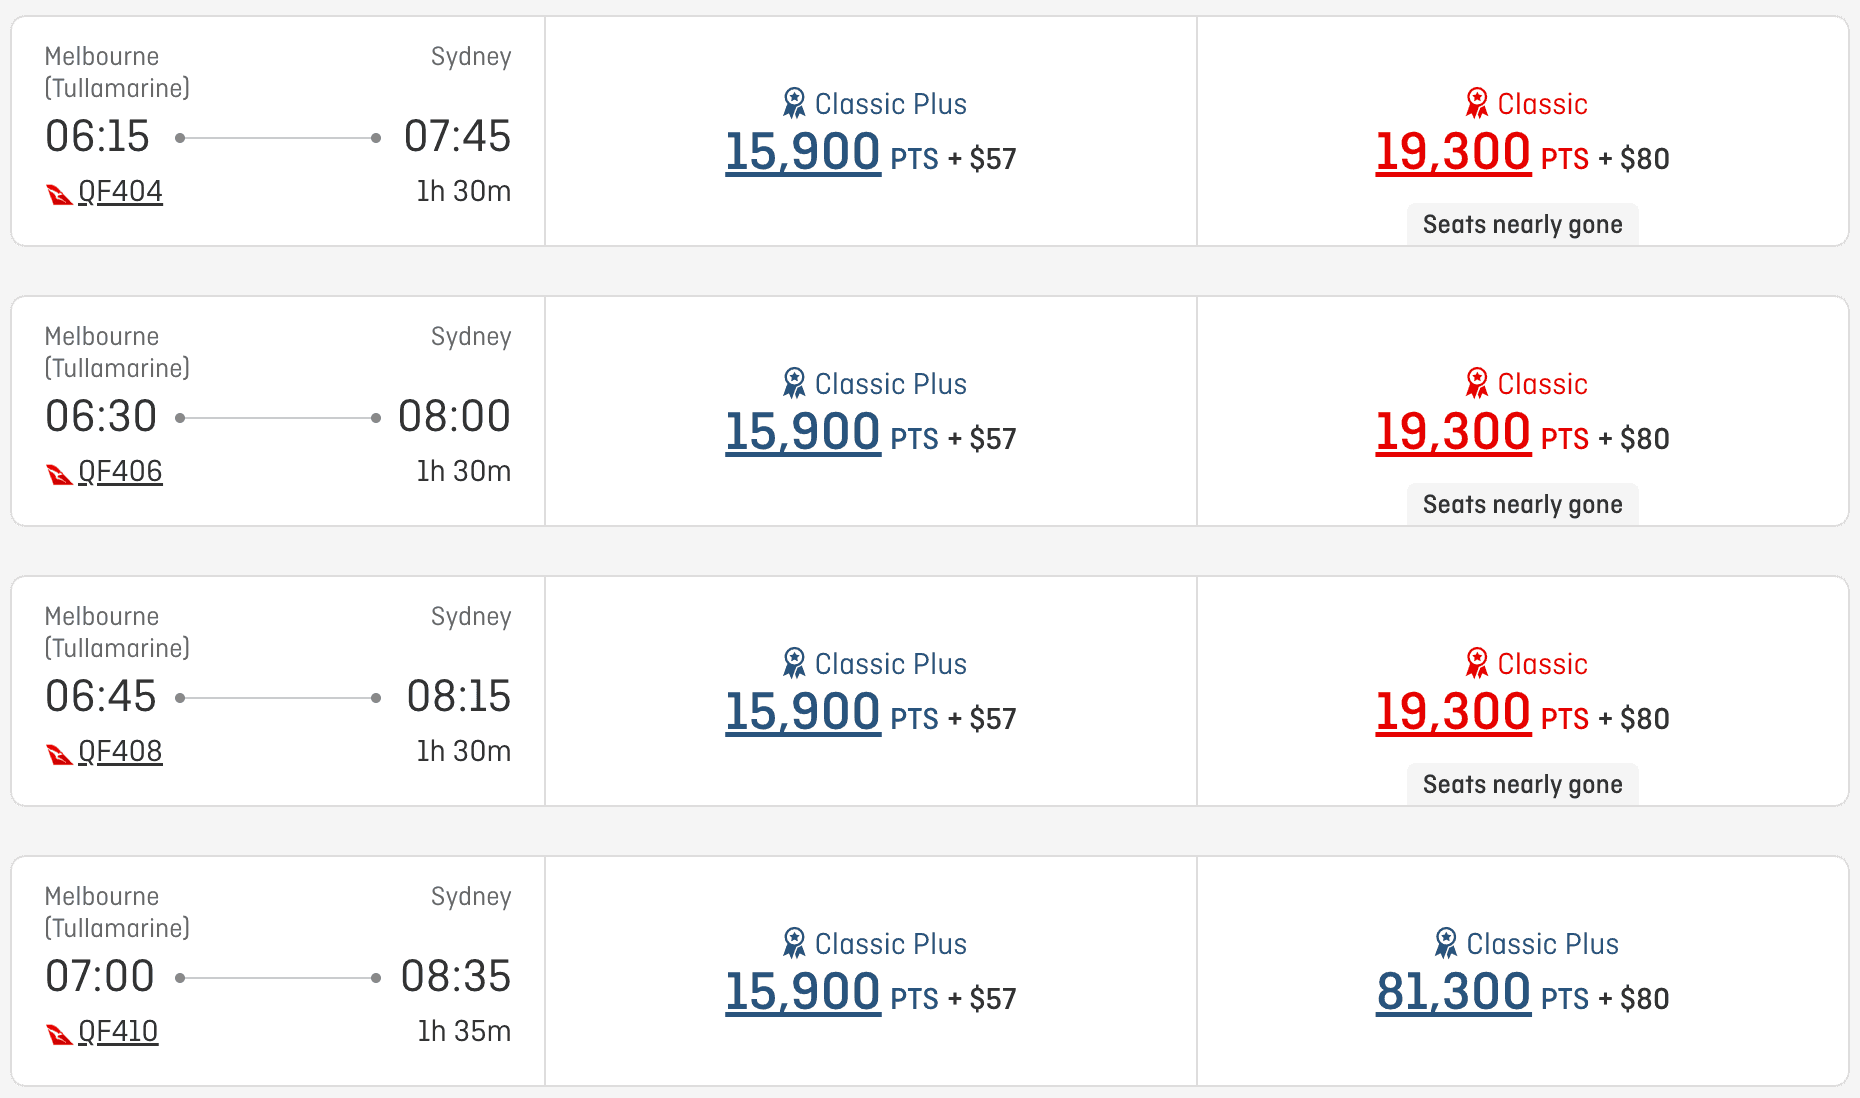This screenshot has height=1098, width=1860.
Task: Open flight details for QF404
Action: (x=119, y=191)
